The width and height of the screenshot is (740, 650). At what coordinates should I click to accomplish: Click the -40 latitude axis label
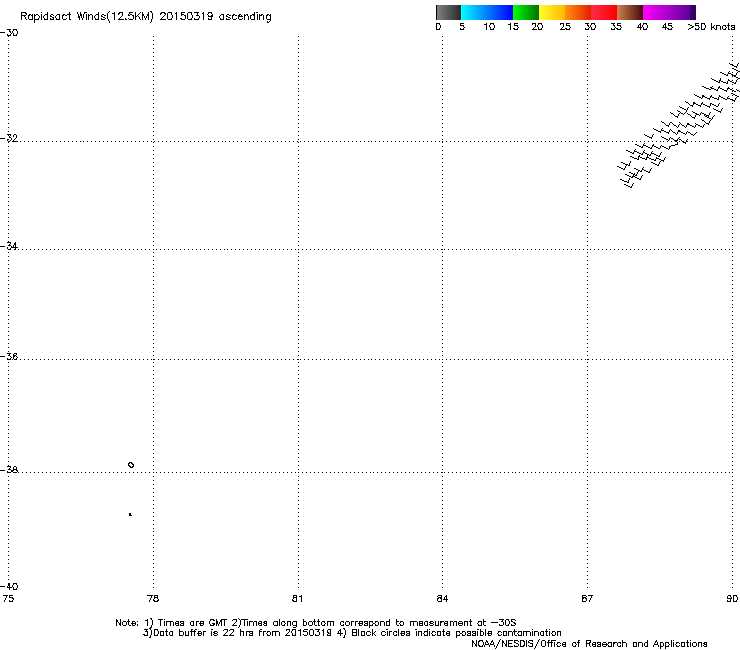click(9, 586)
